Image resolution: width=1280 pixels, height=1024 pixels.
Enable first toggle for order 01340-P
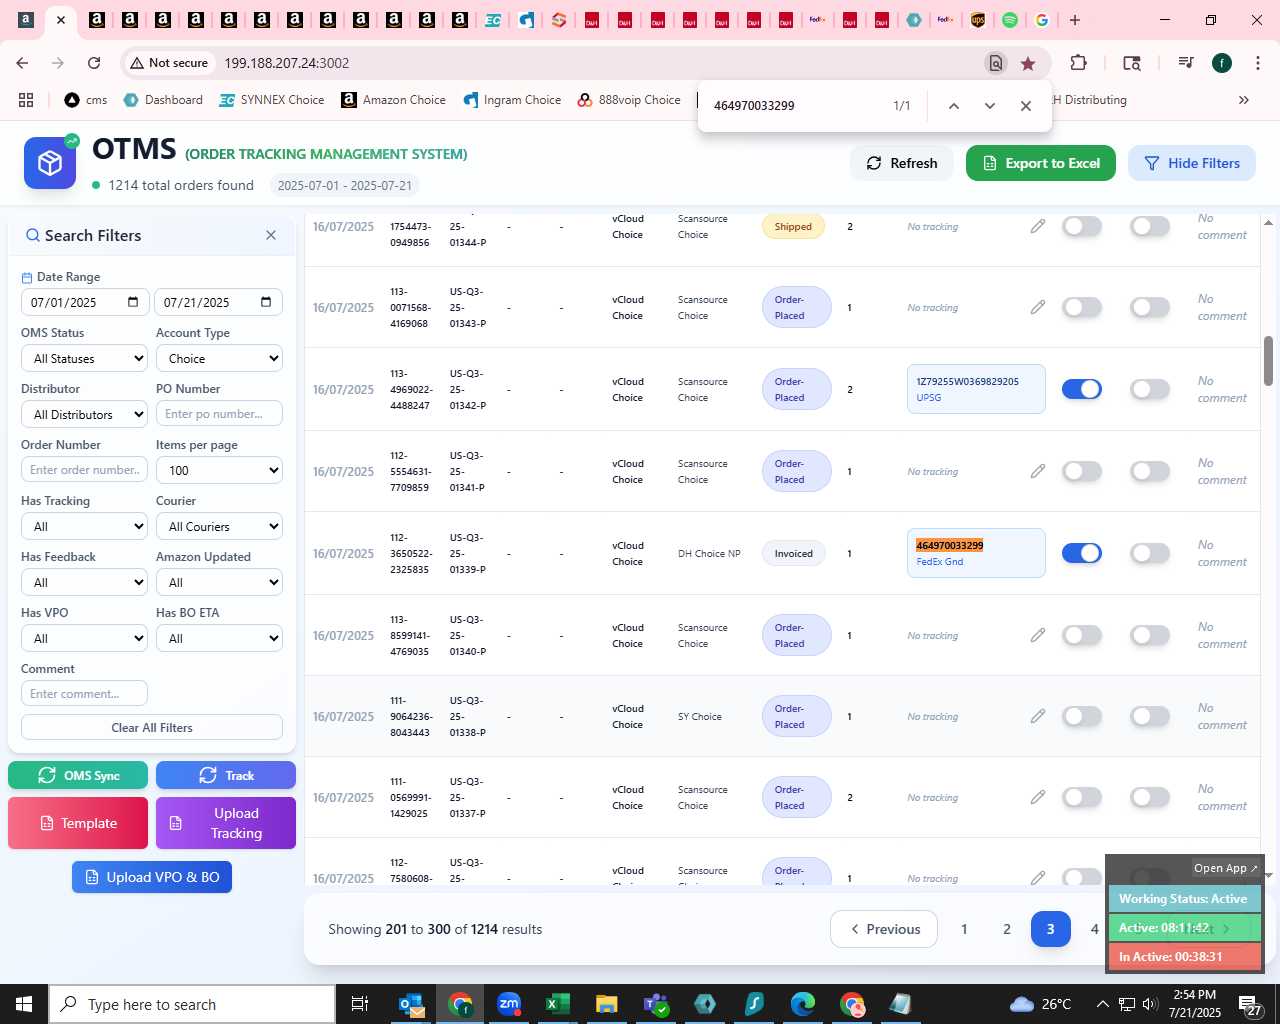[x=1081, y=635]
